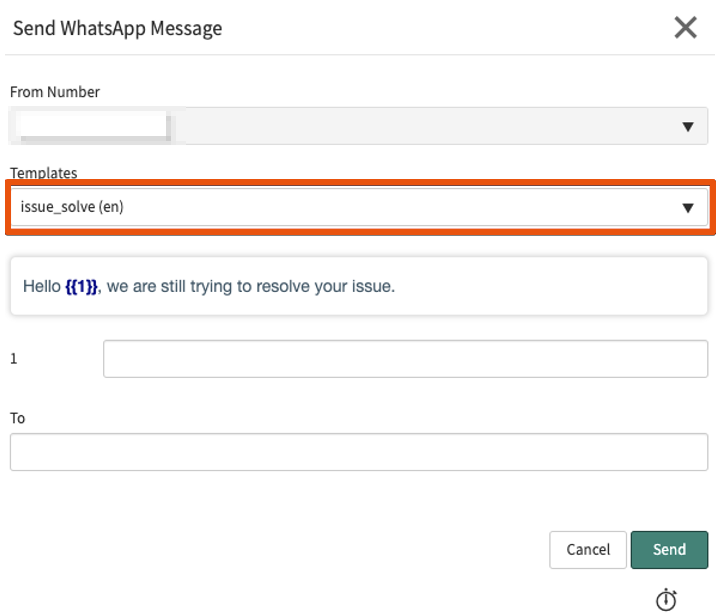Click the stopwatch timer icon
The width and height of the screenshot is (721, 615).
pos(666,599)
